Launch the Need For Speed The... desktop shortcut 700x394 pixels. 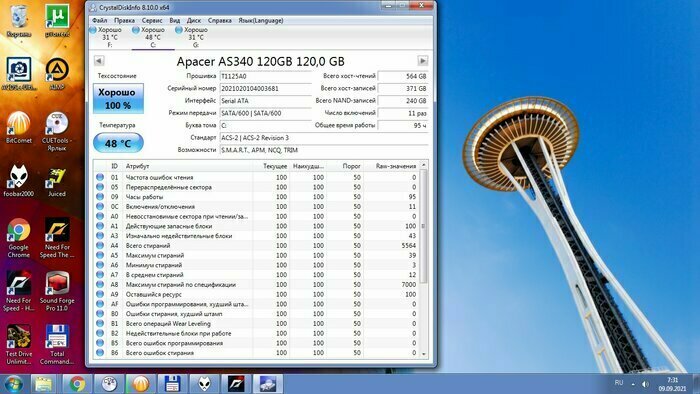[x=57, y=238]
